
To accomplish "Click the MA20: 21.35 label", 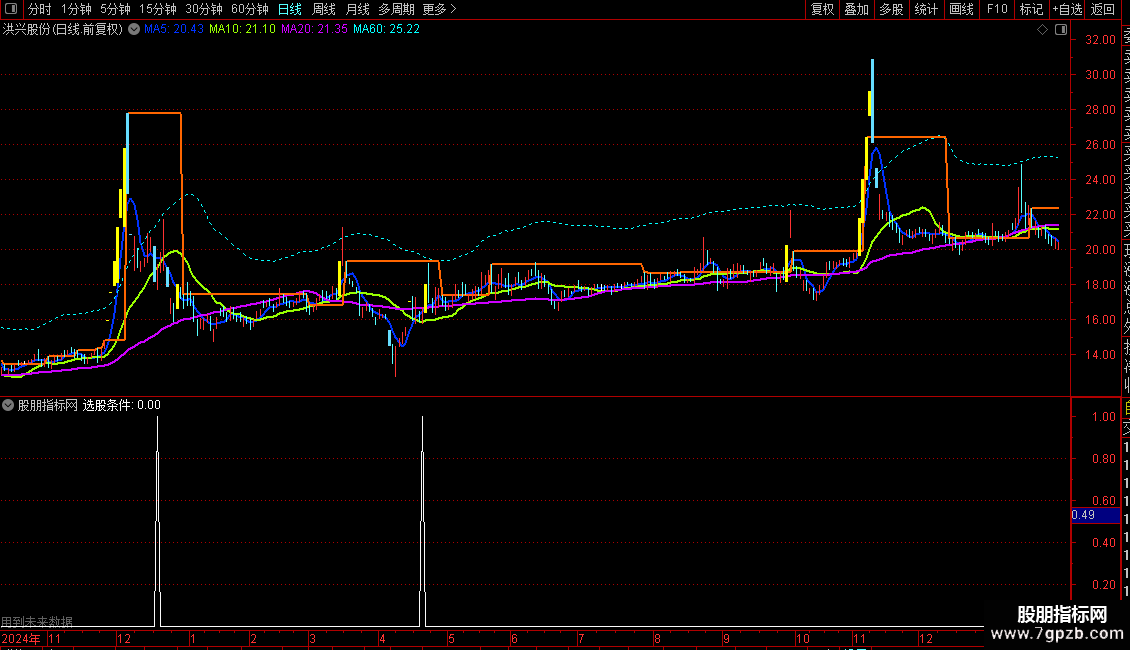I will click(314, 29).
